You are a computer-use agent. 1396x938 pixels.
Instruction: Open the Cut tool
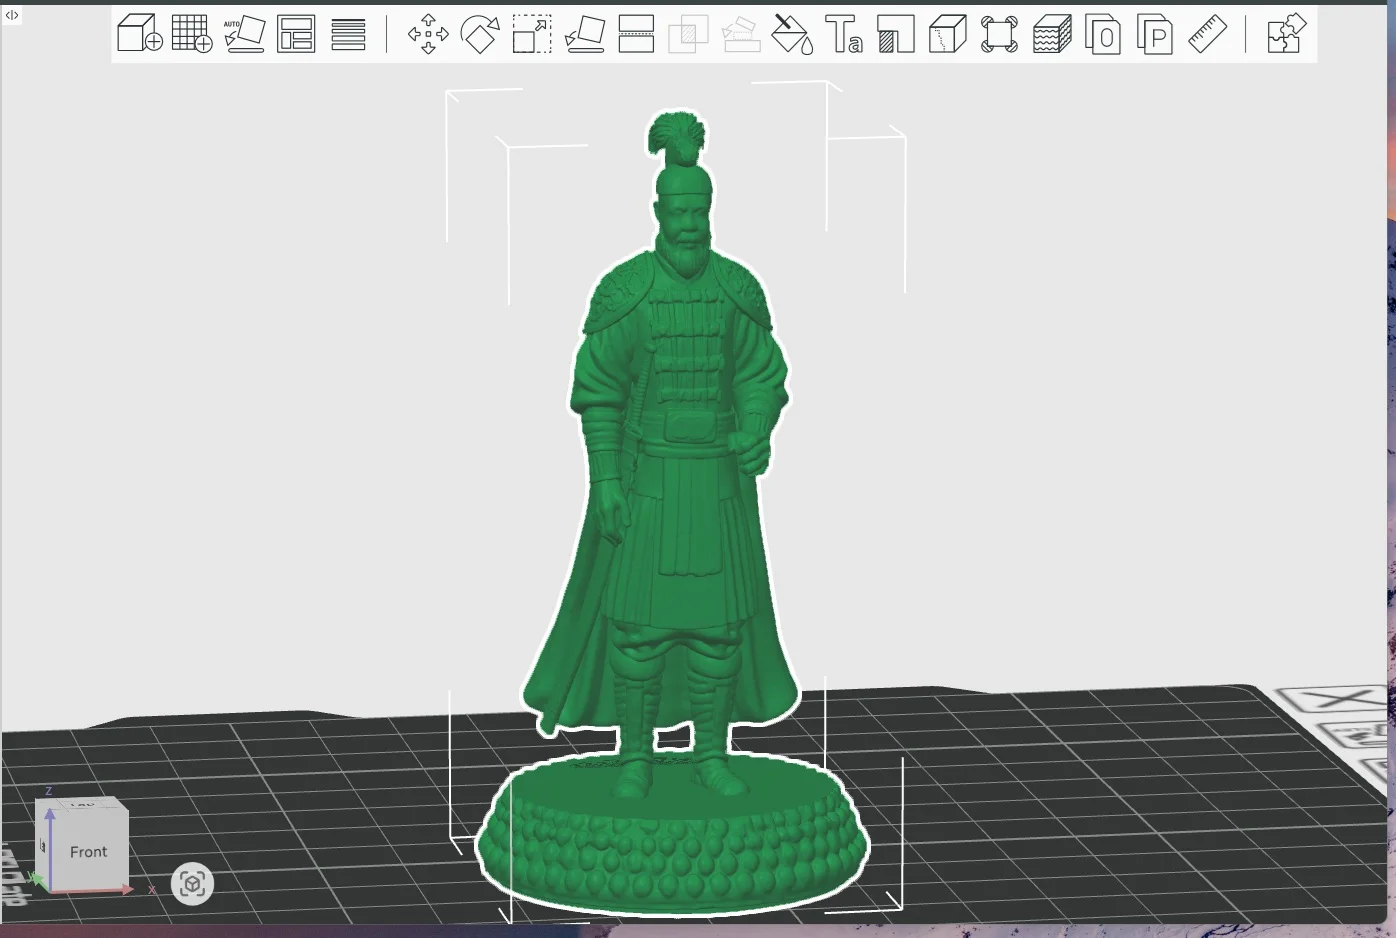[x=636, y=34]
